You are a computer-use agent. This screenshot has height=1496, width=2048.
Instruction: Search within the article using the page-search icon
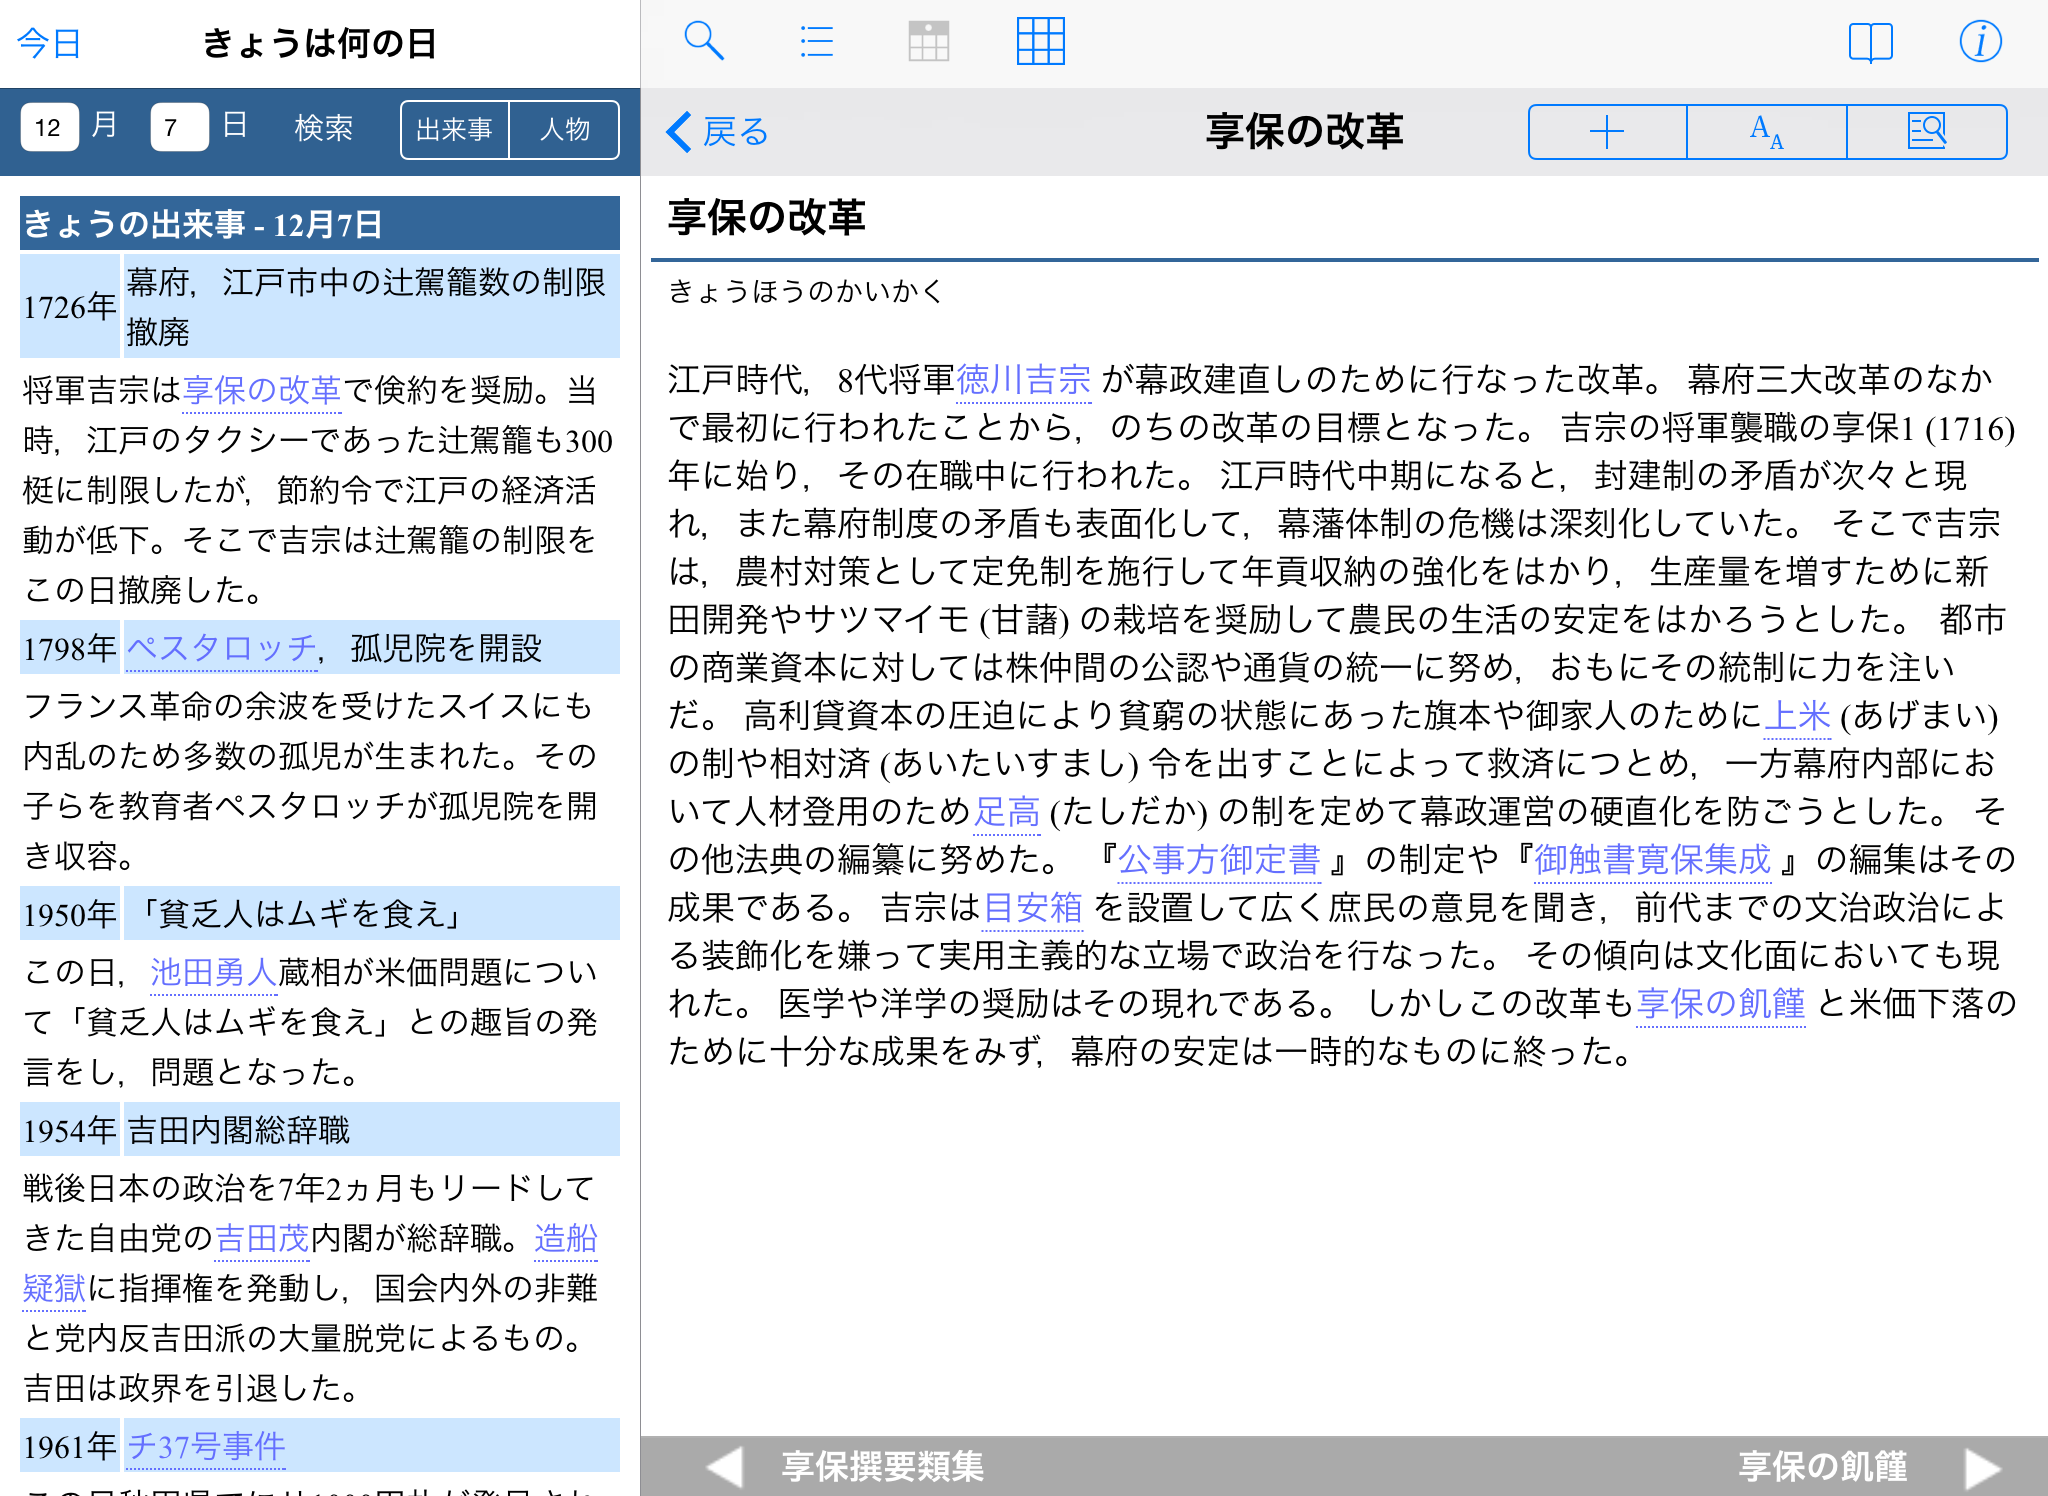(1926, 132)
